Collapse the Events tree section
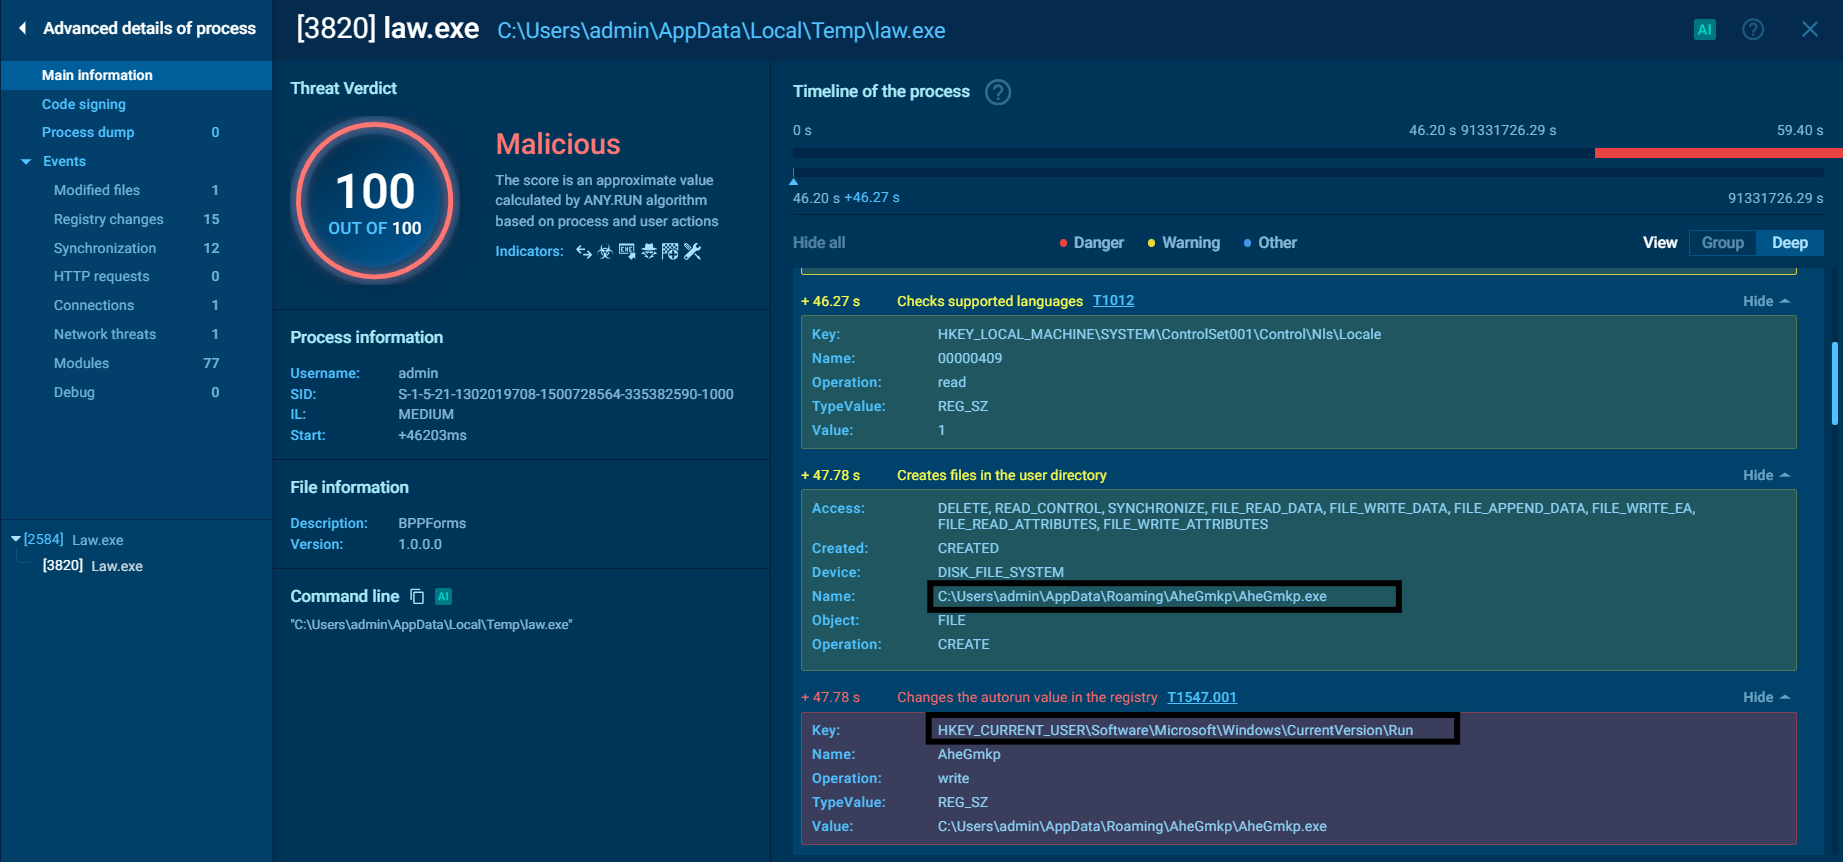 [26, 161]
